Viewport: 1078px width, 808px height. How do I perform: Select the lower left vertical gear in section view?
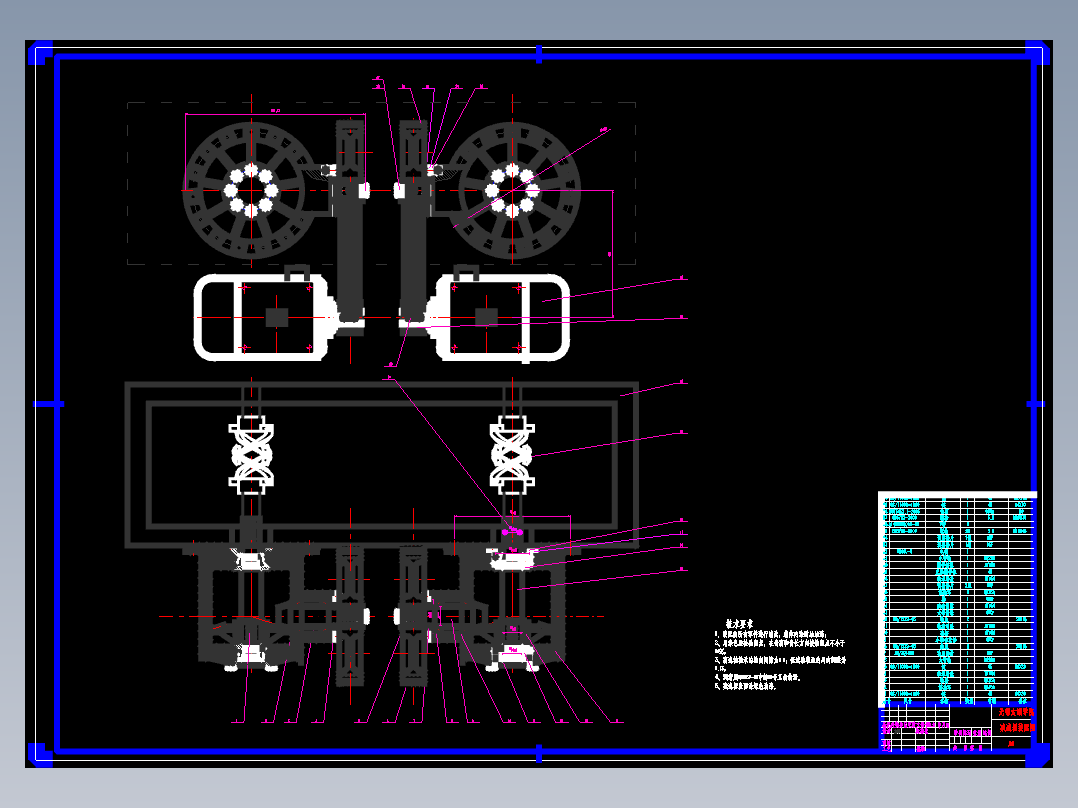click(x=350, y=616)
